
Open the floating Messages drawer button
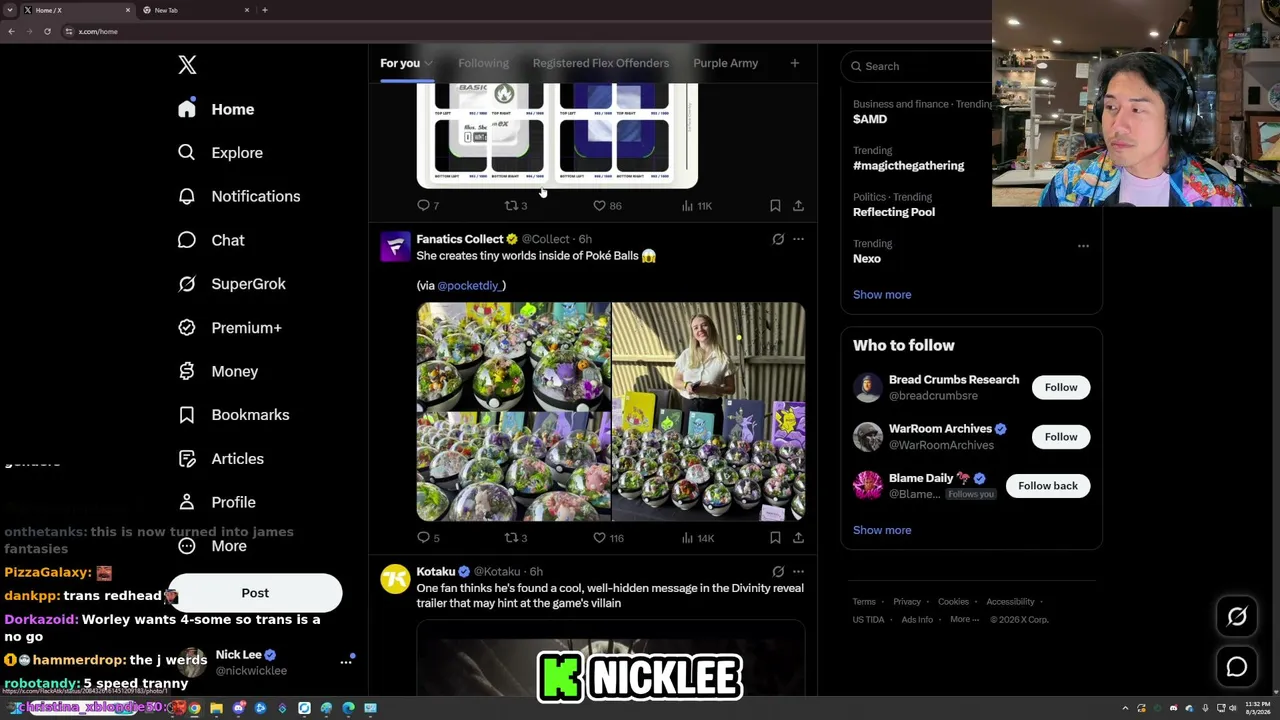(x=1237, y=667)
